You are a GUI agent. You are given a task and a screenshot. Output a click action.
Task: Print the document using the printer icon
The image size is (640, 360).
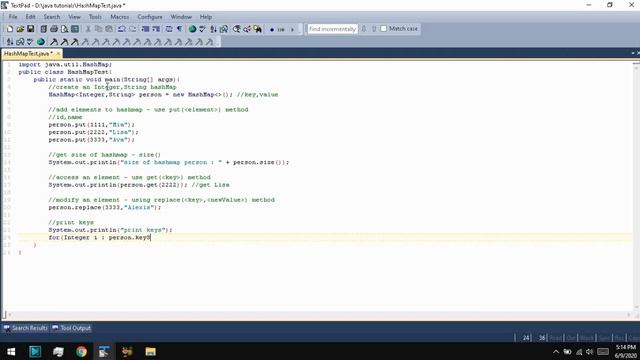point(54,29)
